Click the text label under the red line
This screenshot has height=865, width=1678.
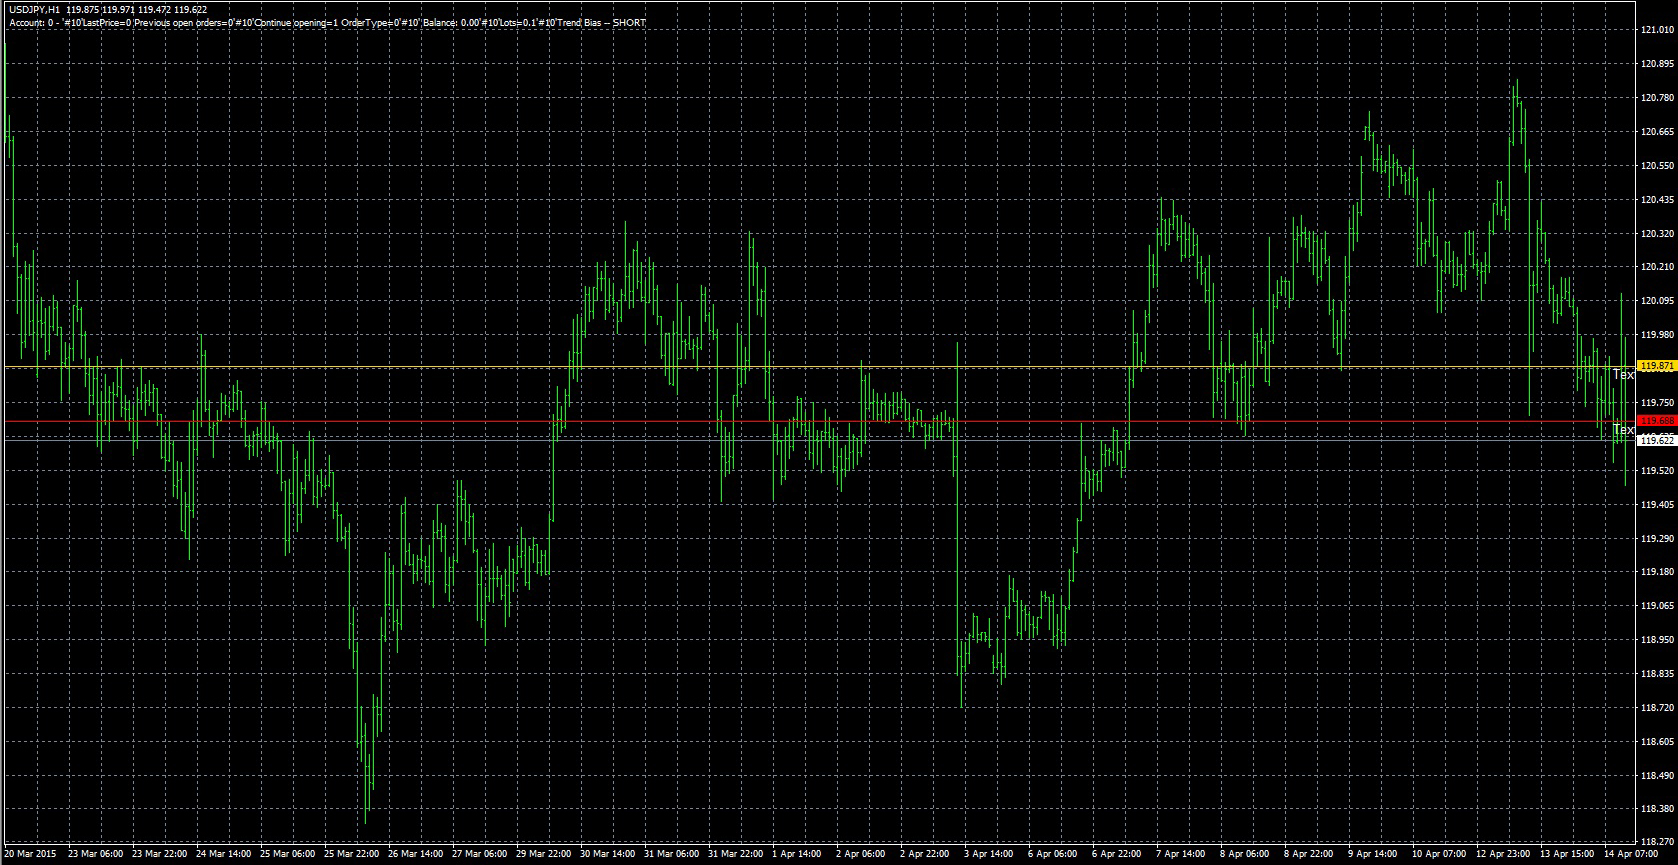click(x=1623, y=430)
